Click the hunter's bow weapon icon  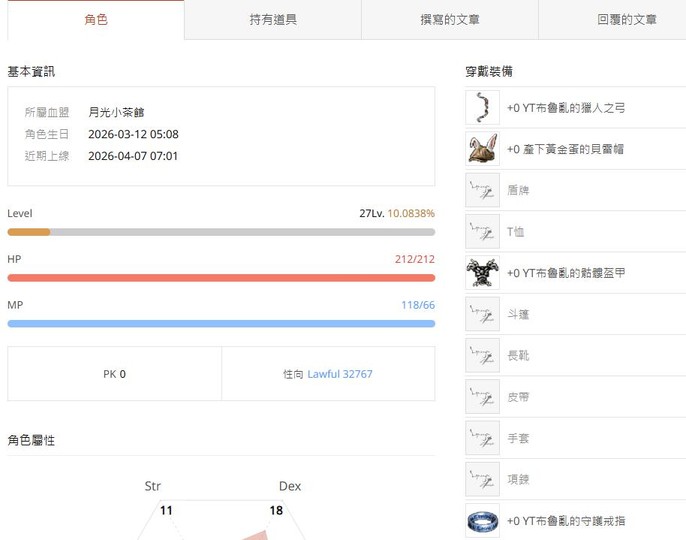[482, 107]
